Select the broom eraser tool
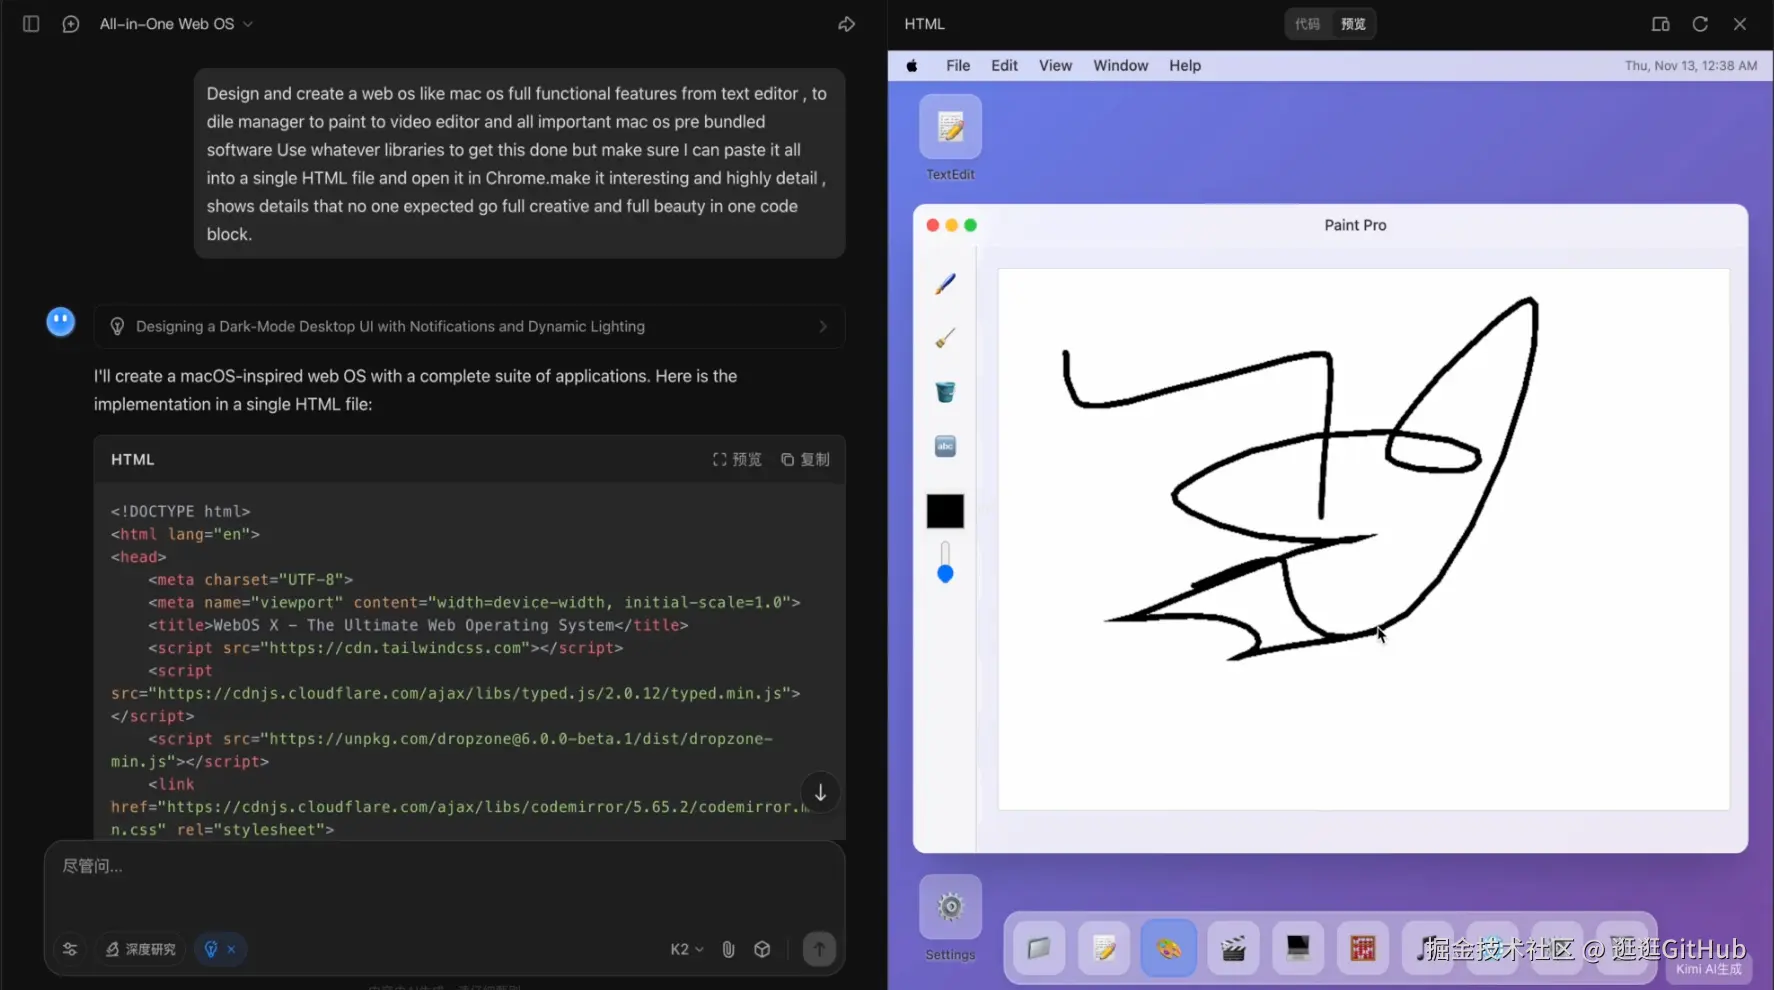Screen dimensions: 1774x990 click(x=945, y=339)
